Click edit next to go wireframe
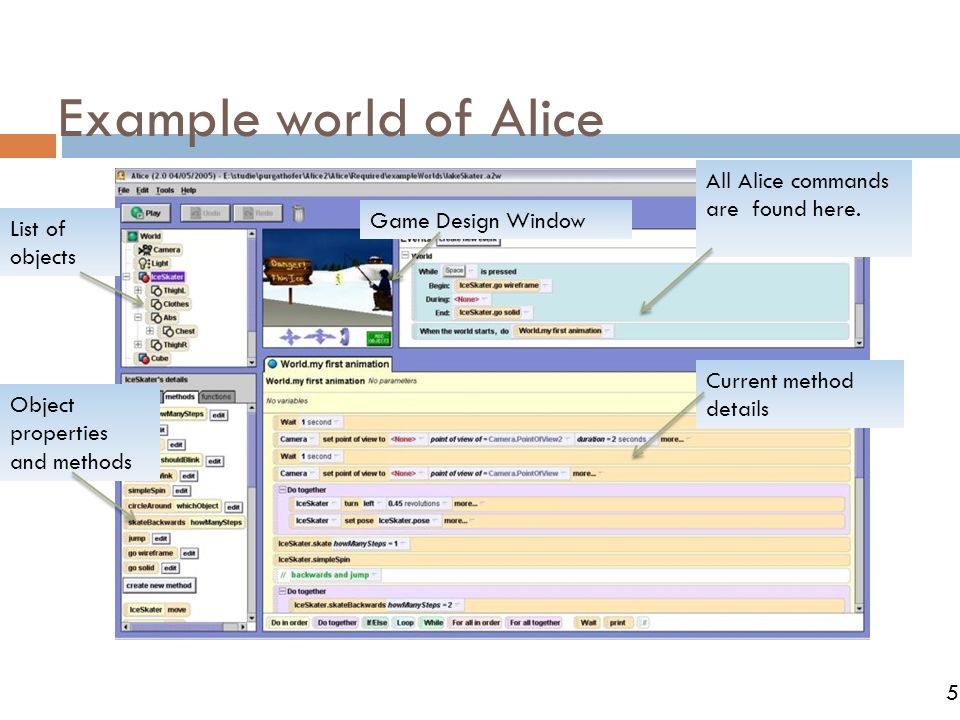The height and width of the screenshot is (720, 960). pos(189,553)
